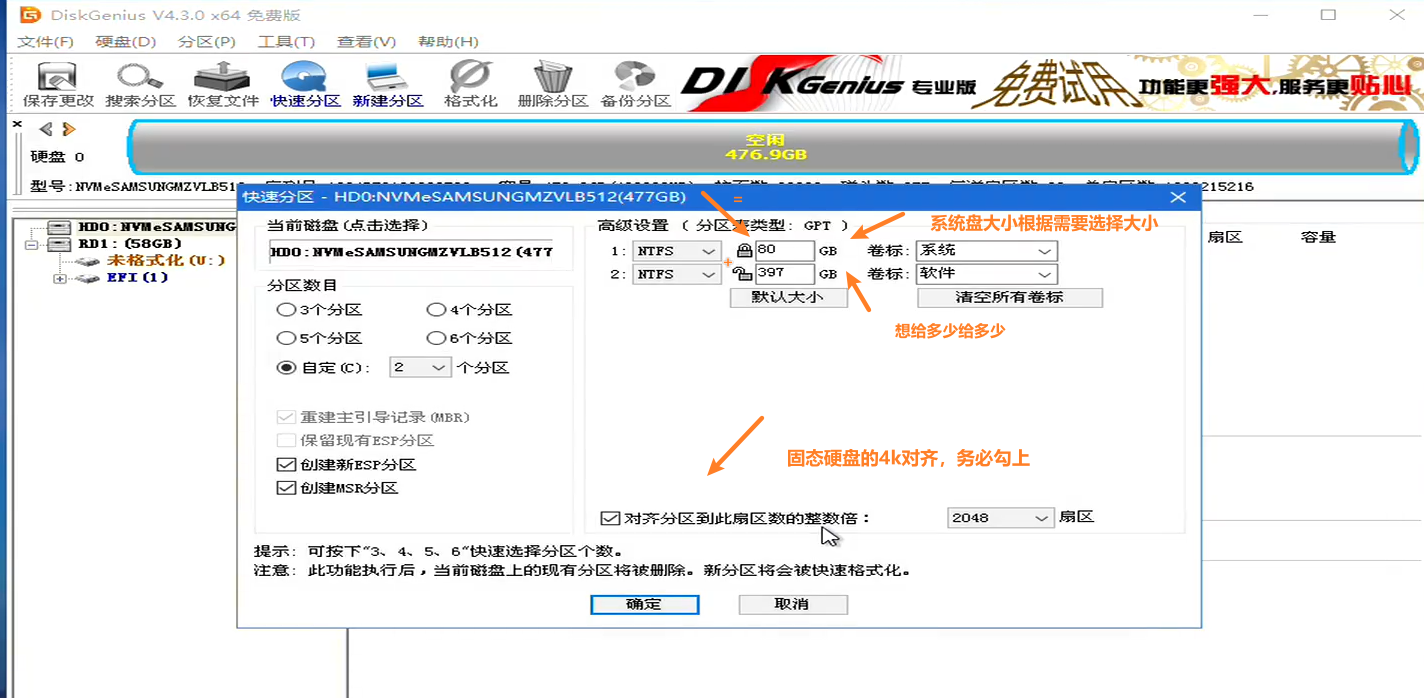Screen dimensions: 1424x698
Task: Collapse the RD1:(58GB) tree node
Action: (x=32, y=244)
